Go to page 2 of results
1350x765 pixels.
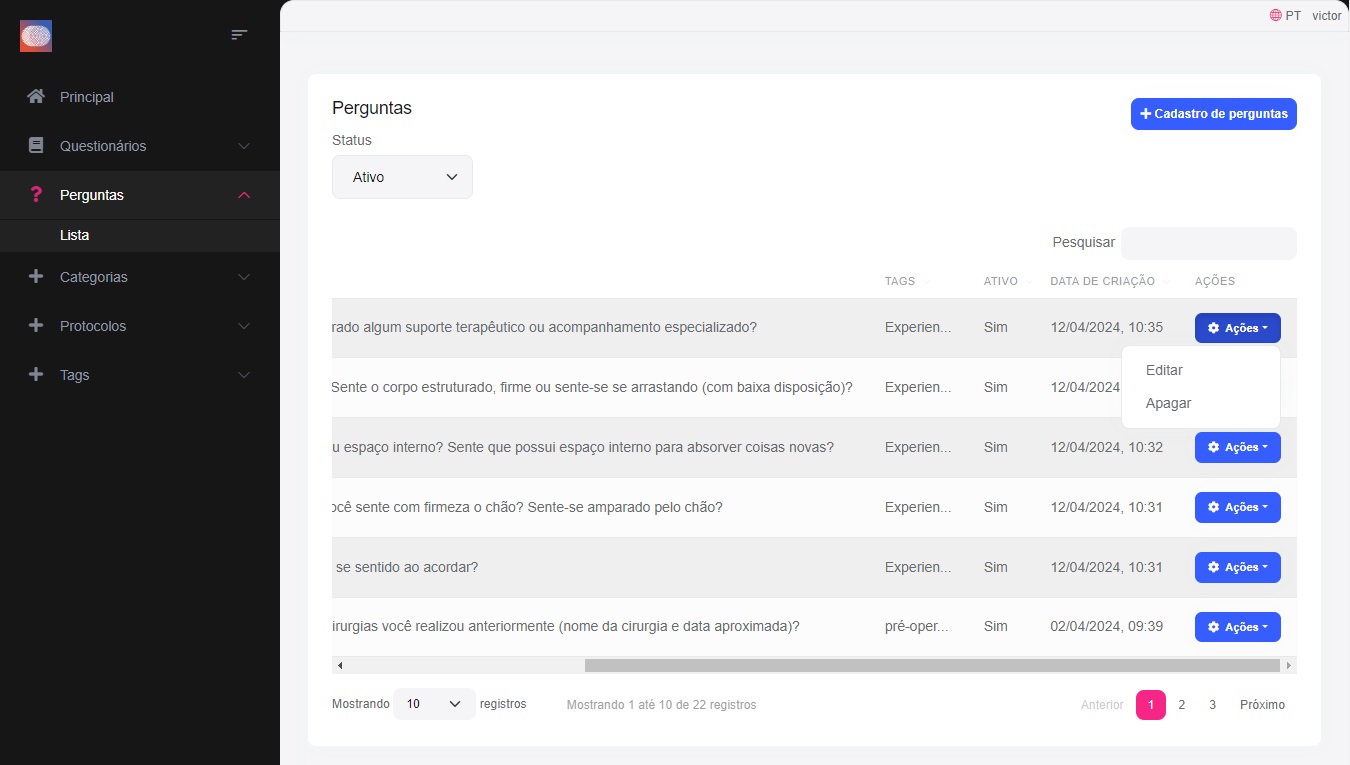(1181, 705)
